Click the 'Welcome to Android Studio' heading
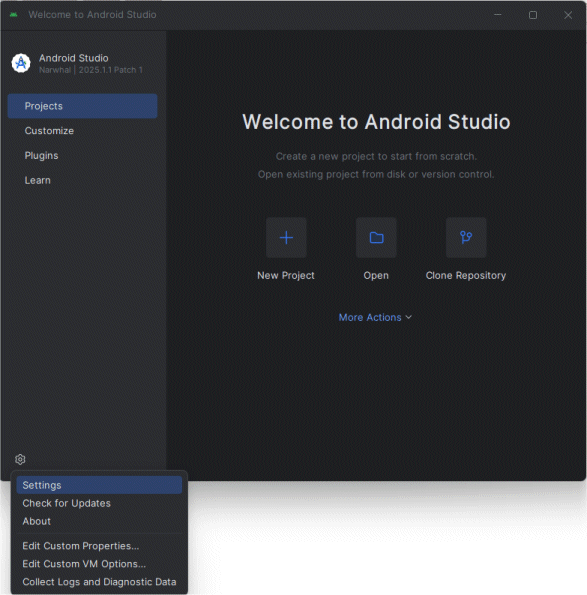The width and height of the screenshot is (587, 595). click(x=376, y=122)
